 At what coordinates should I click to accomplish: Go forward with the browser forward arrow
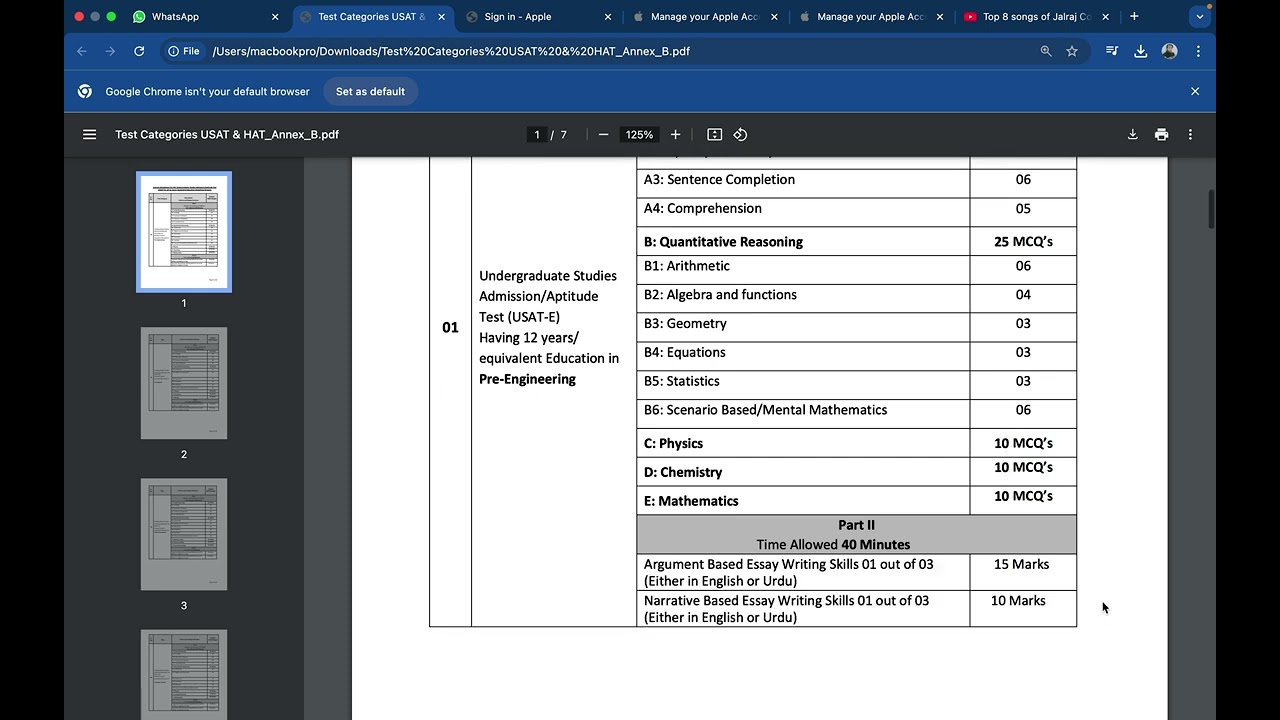point(110,51)
